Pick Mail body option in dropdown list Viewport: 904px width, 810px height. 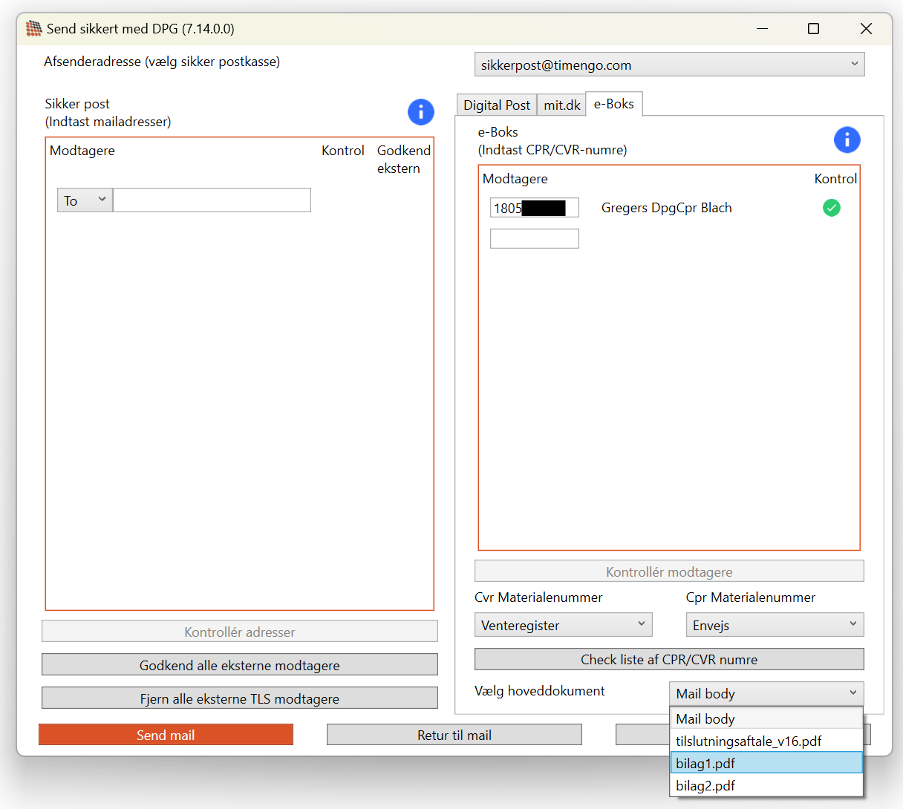(766, 719)
